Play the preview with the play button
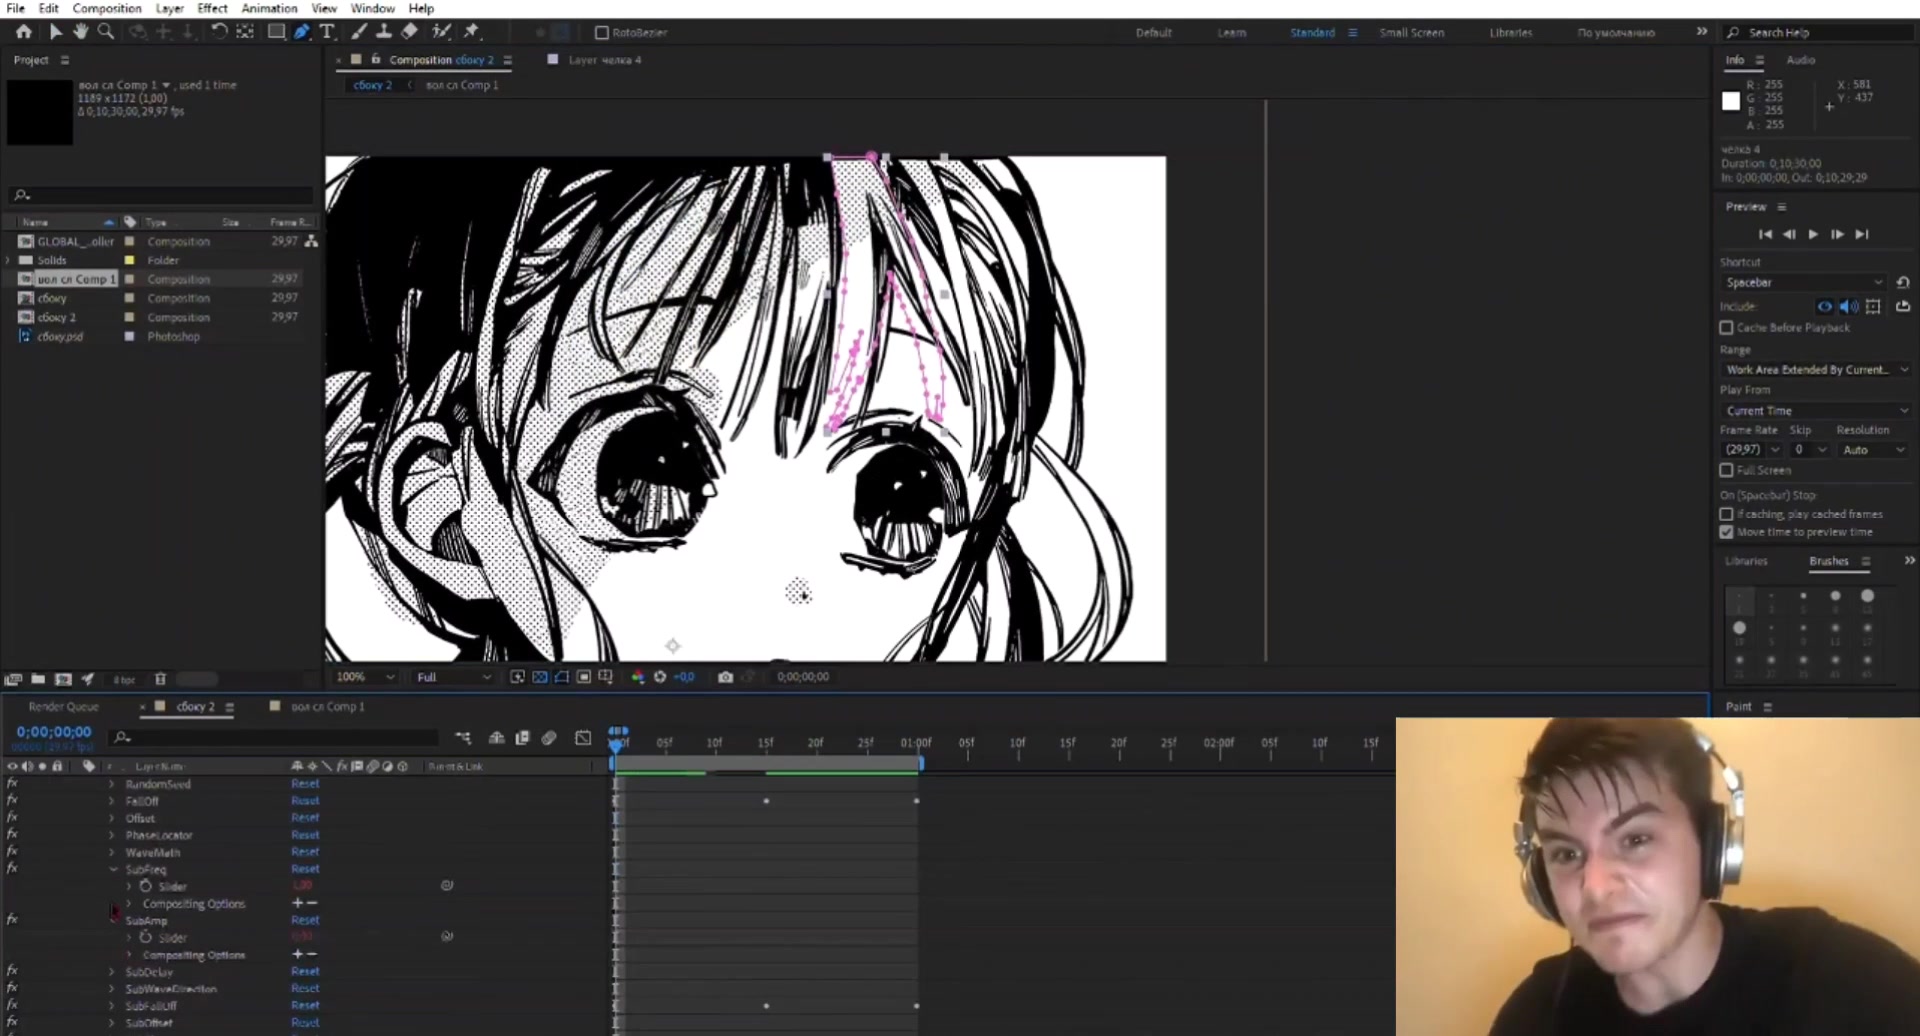This screenshot has width=1920, height=1036. (1813, 234)
